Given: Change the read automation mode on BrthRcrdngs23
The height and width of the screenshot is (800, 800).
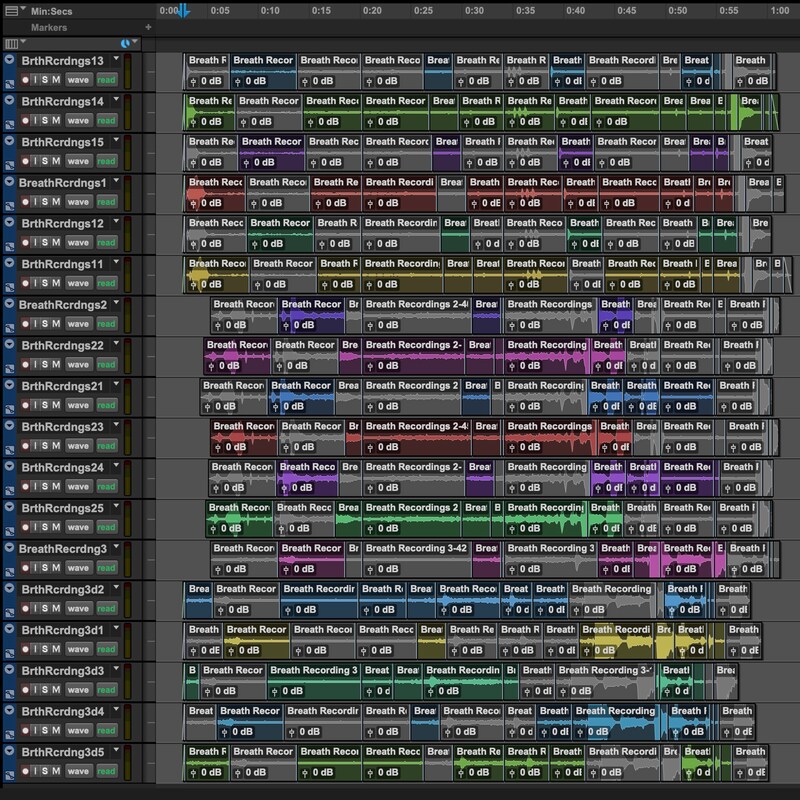Looking at the screenshot, I should 107,446.
